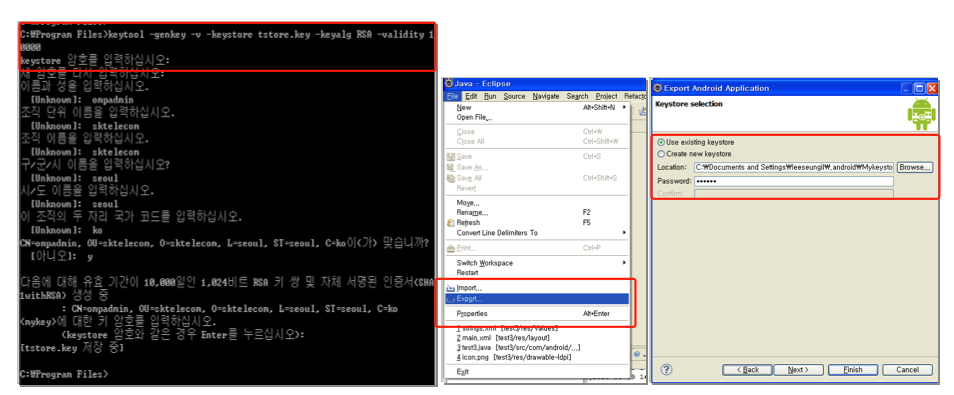Click the keystore Password field
The width and height of the screenshot is (954, 395).
793,181
